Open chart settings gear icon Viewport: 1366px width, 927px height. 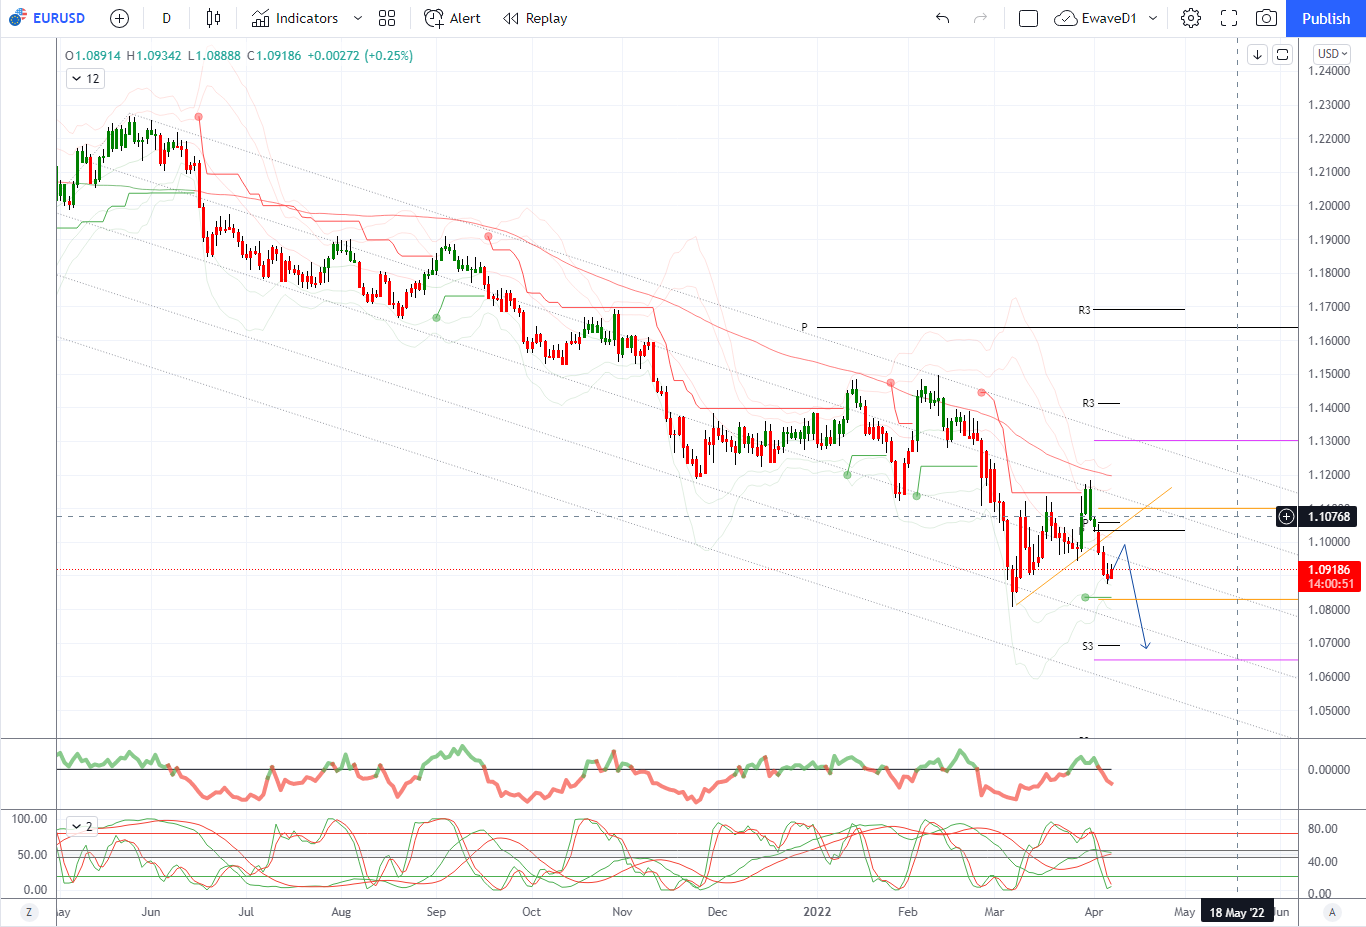pyautogui.click(x=1190, y=18)
